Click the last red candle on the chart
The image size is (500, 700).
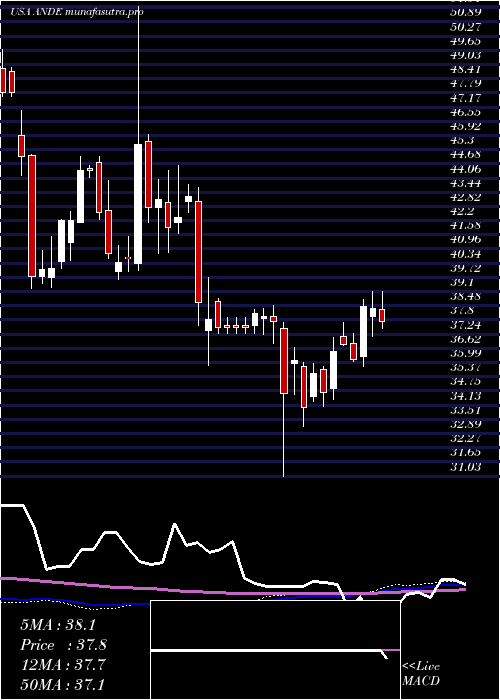[382, 315]
